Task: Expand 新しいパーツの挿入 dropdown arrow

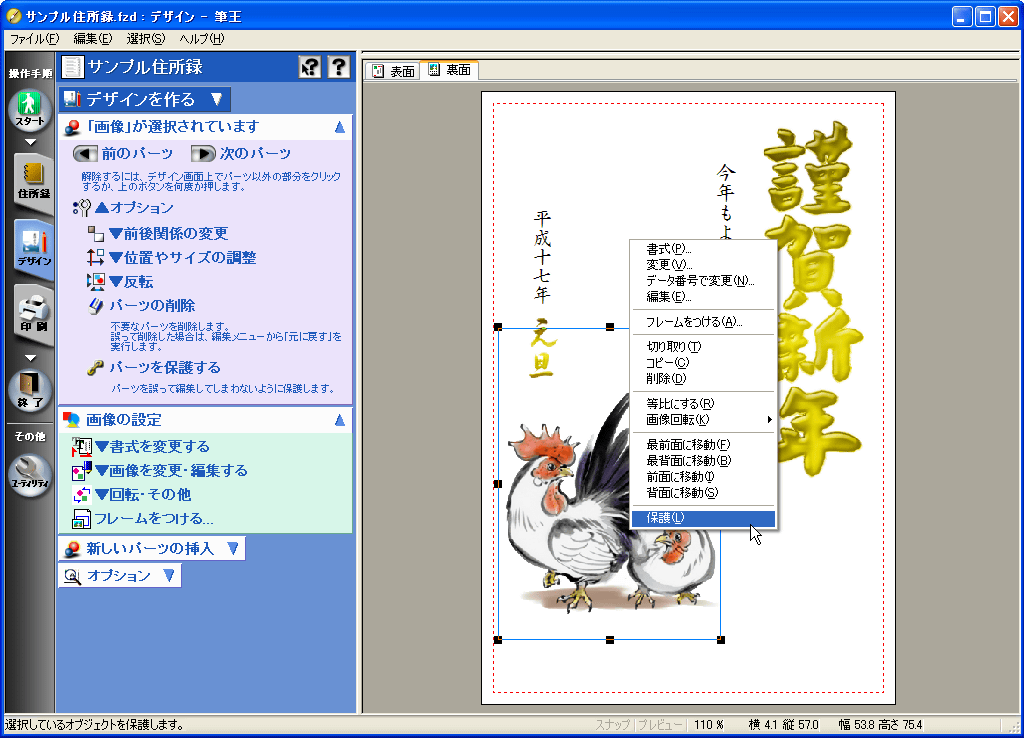Action: click(x=232, y=549)
